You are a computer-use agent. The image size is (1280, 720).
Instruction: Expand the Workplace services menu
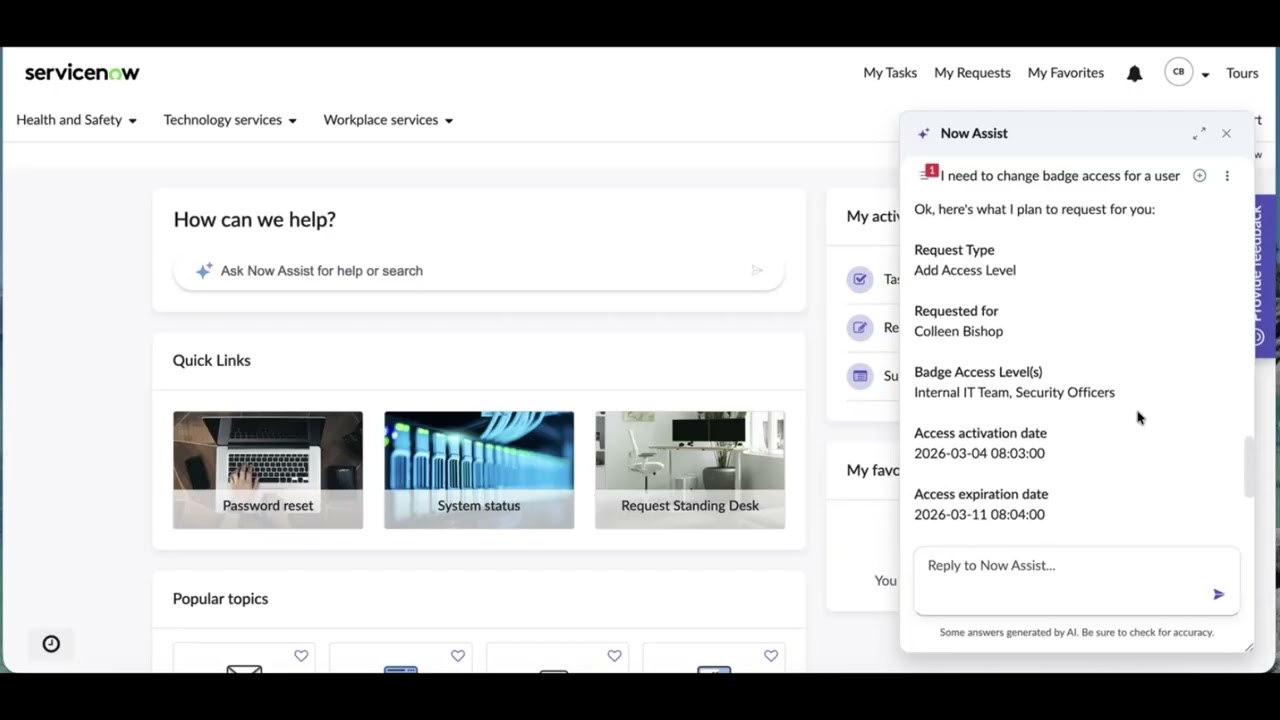tap(388, 120)
